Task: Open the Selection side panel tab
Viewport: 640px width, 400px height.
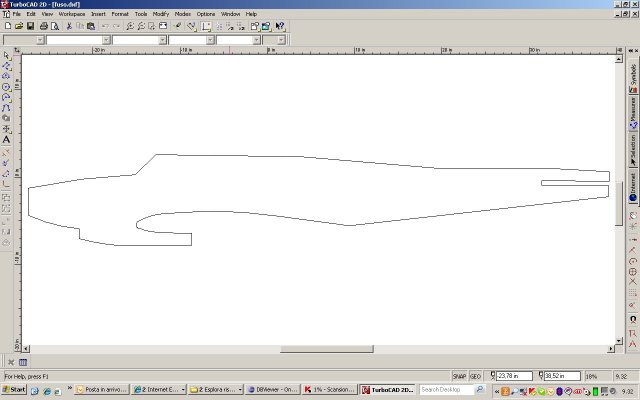Action: 633,151
